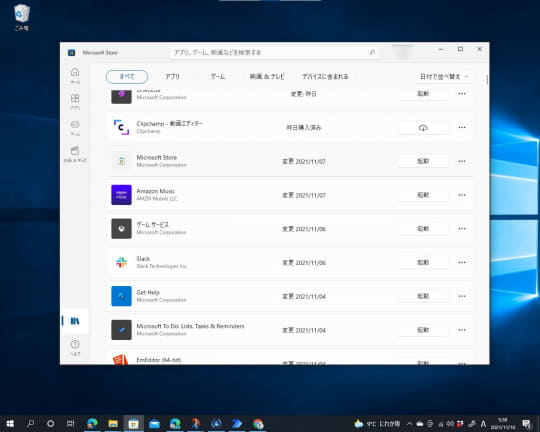Open taskbar search magnifier
The width and height of the screenshot is (540, 432).
pos(30,423)
